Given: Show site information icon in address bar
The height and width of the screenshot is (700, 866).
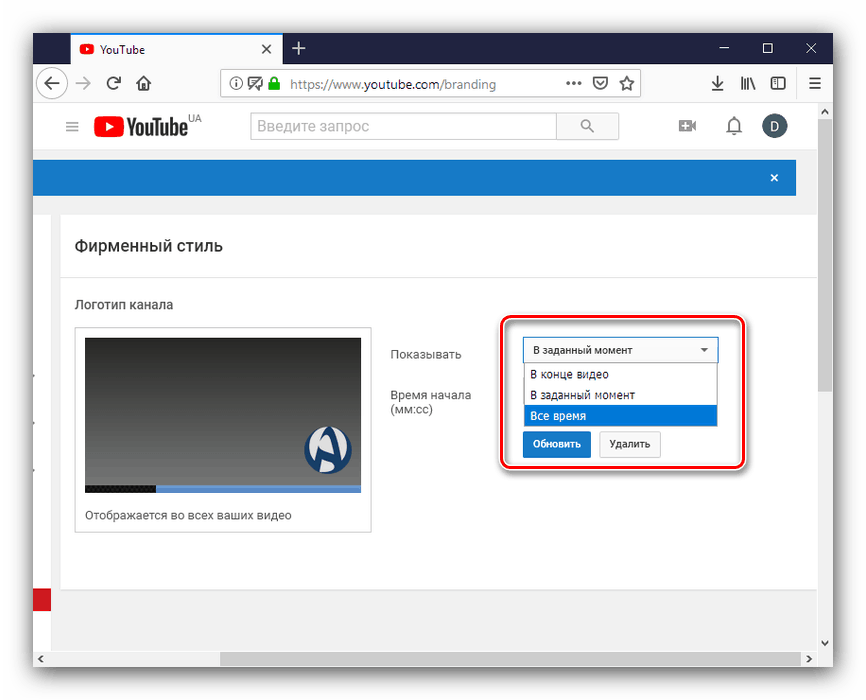Looking at the screenshot, I should click(x=236, y=83).
